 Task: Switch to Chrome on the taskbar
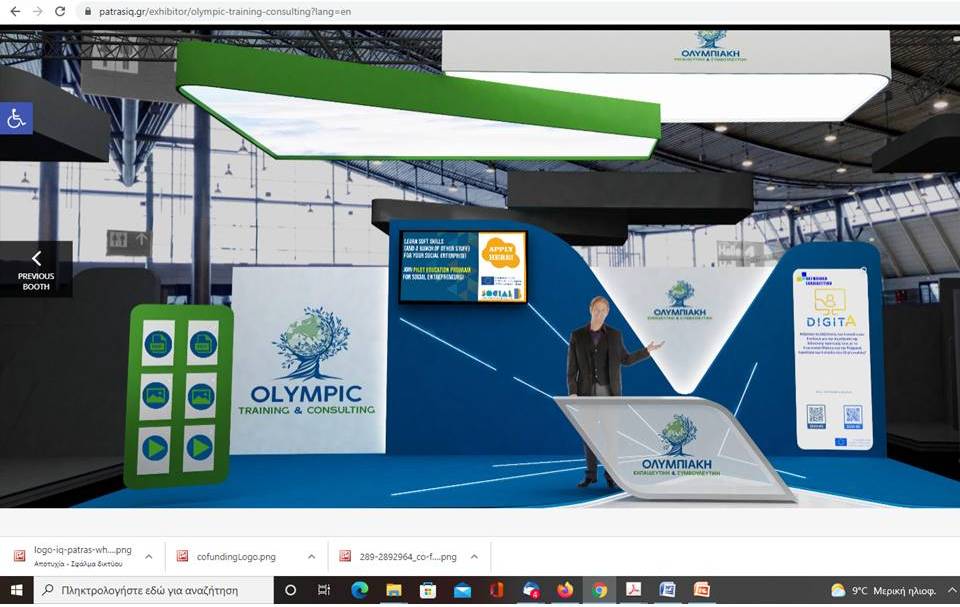pos(599,590)
